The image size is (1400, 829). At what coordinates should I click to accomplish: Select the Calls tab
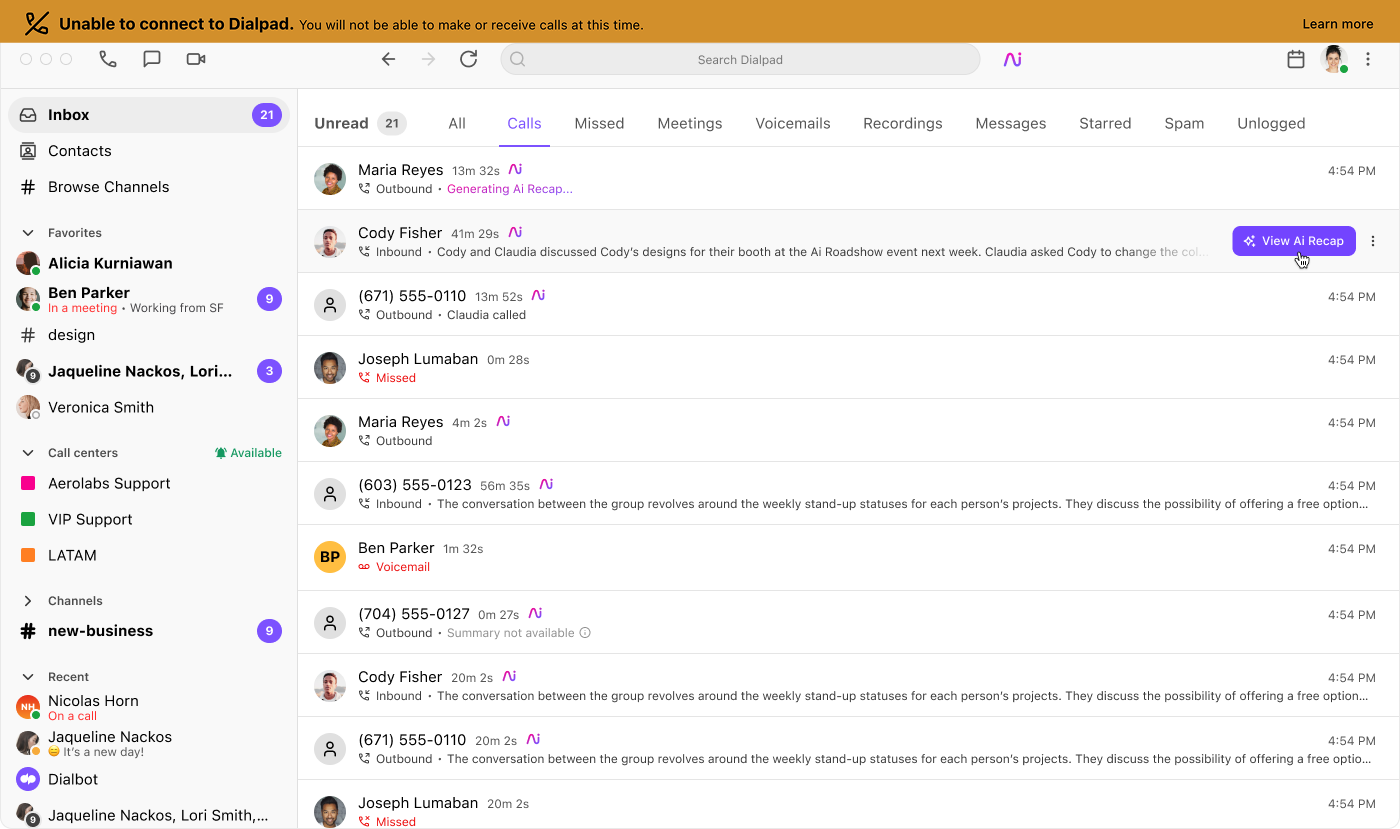524,124
